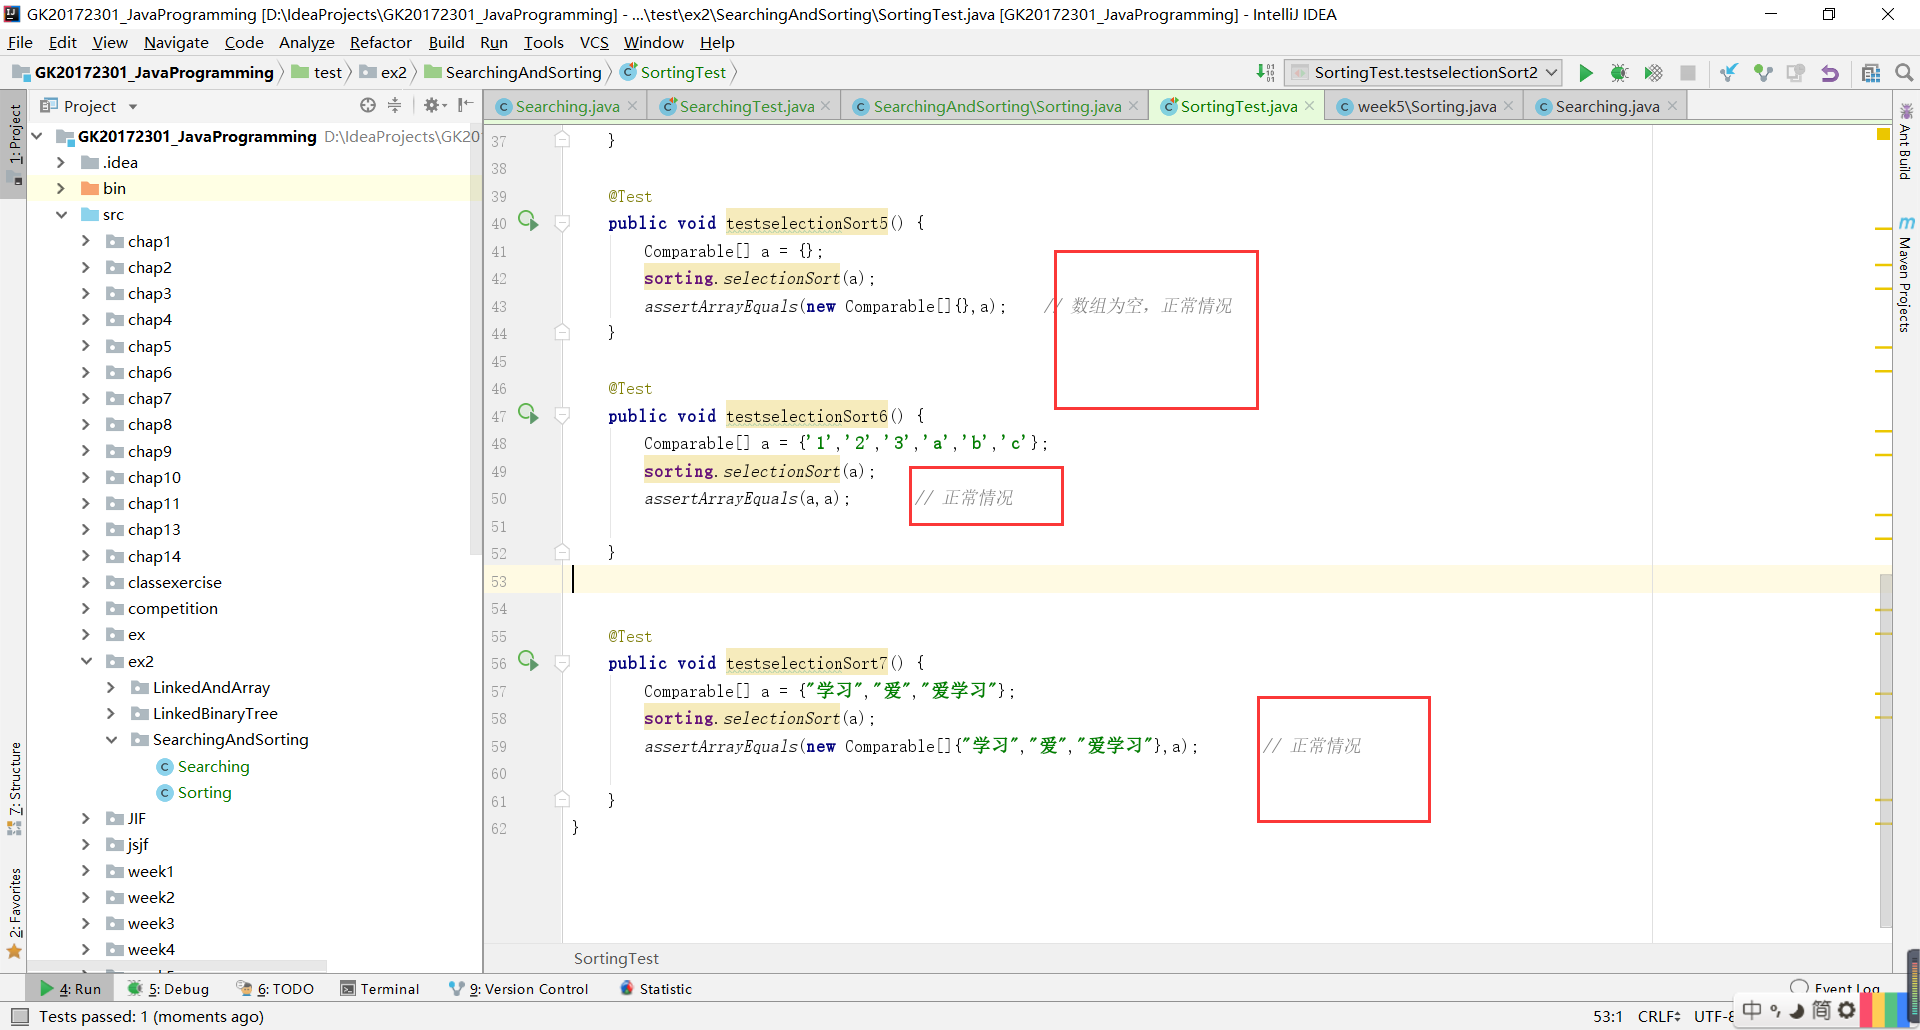Expand the week1 package
This screenshot has width=1920, height=1030.
pyautogui.click(x=86, y=871)
